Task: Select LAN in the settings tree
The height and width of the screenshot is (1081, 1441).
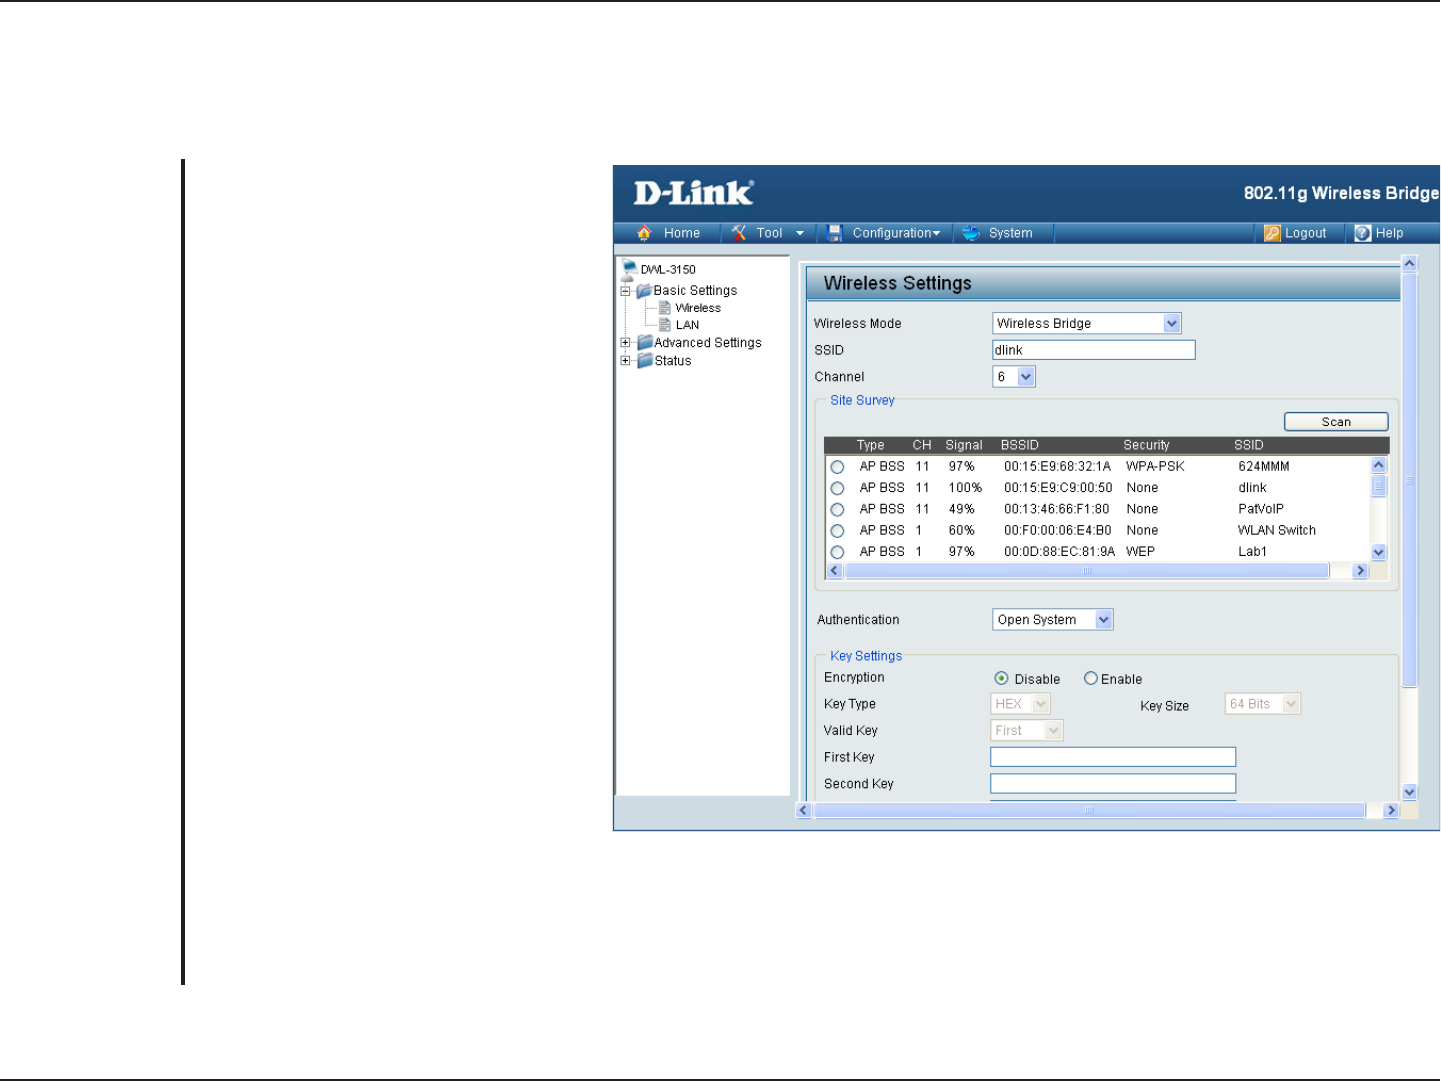Action: [x=687, y=325]
